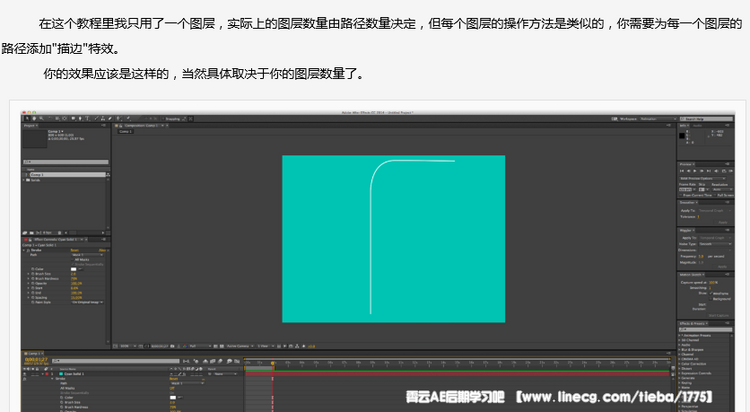Click Color swatch in Effect Controls
Image resolution: width=750 pixels, height=412 pixels.
coord(74,269)
